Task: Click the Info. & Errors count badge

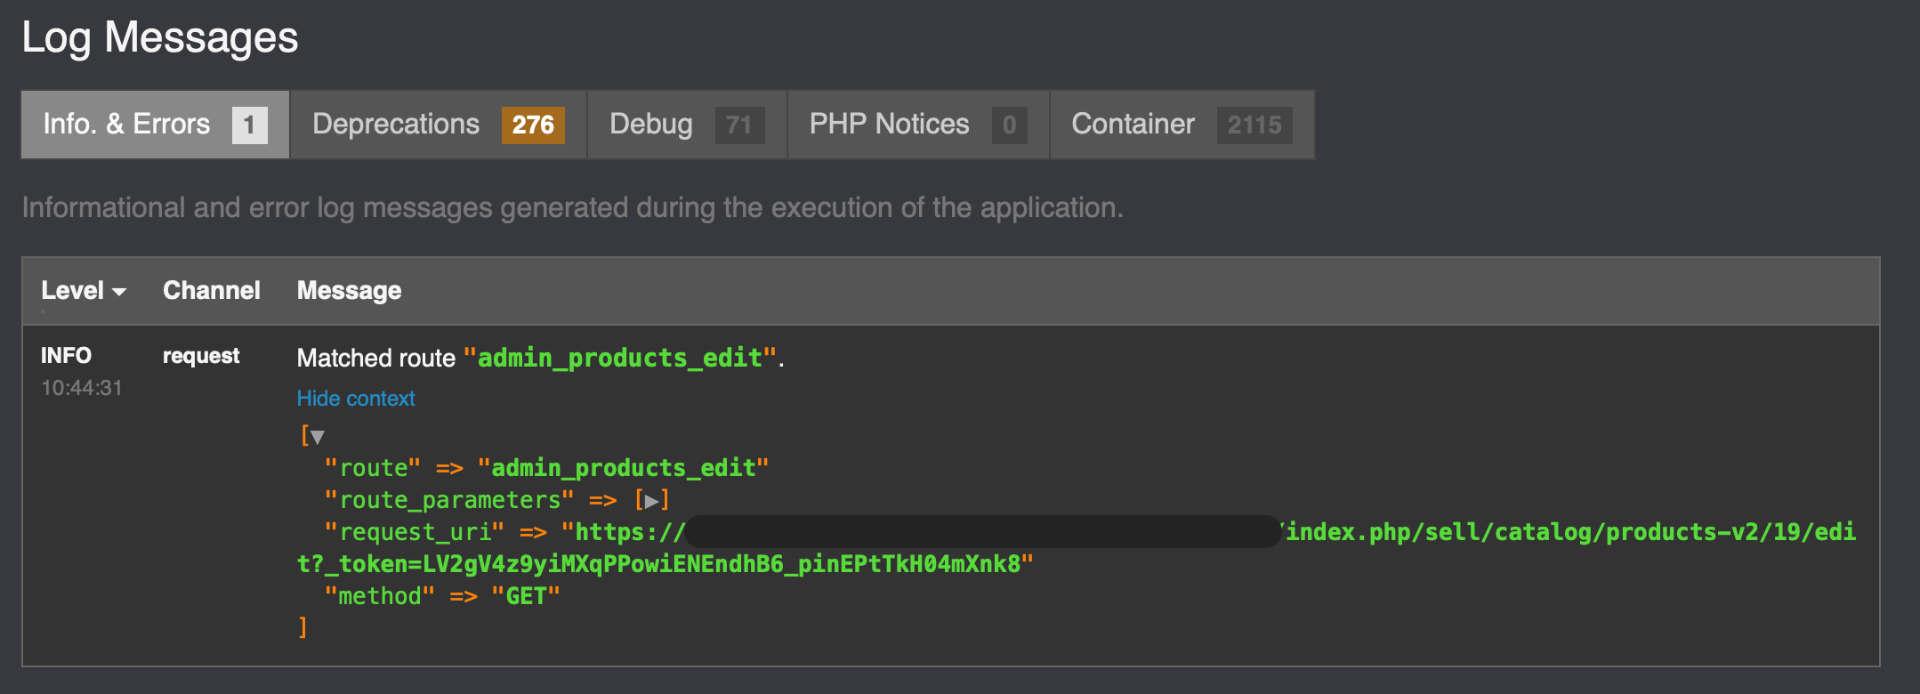Action: (249, 125)
